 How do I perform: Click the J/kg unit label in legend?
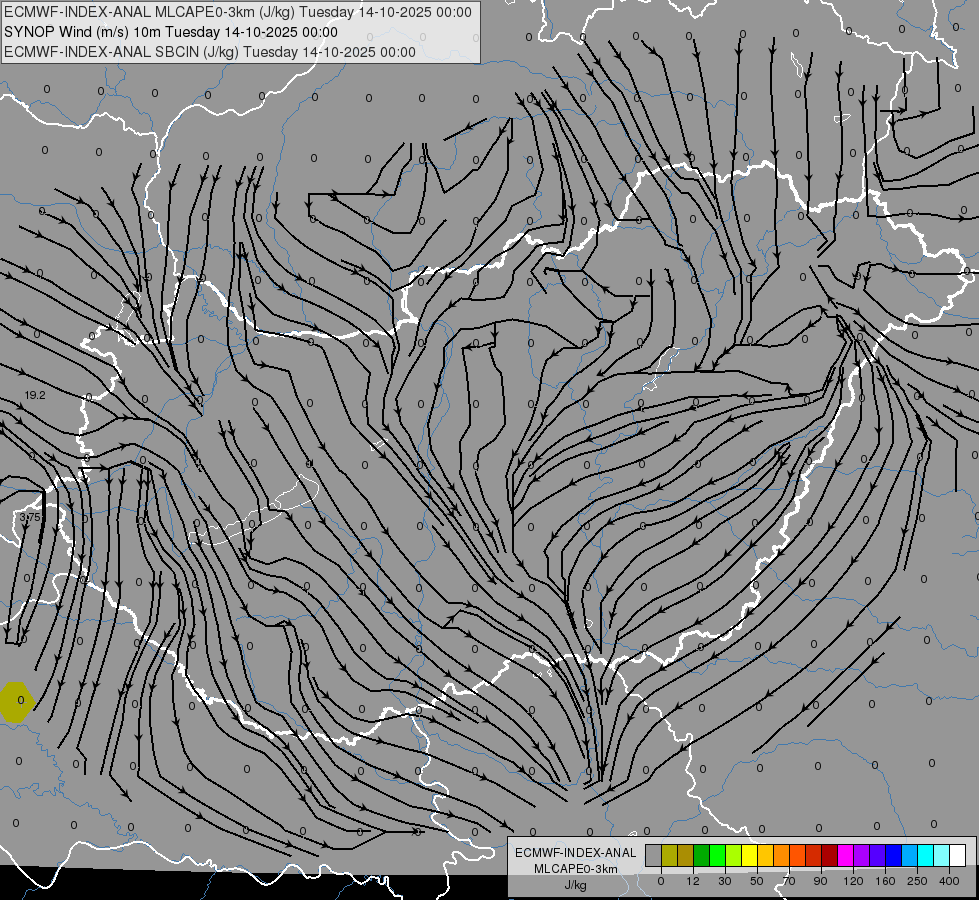[x=576, y=885]
